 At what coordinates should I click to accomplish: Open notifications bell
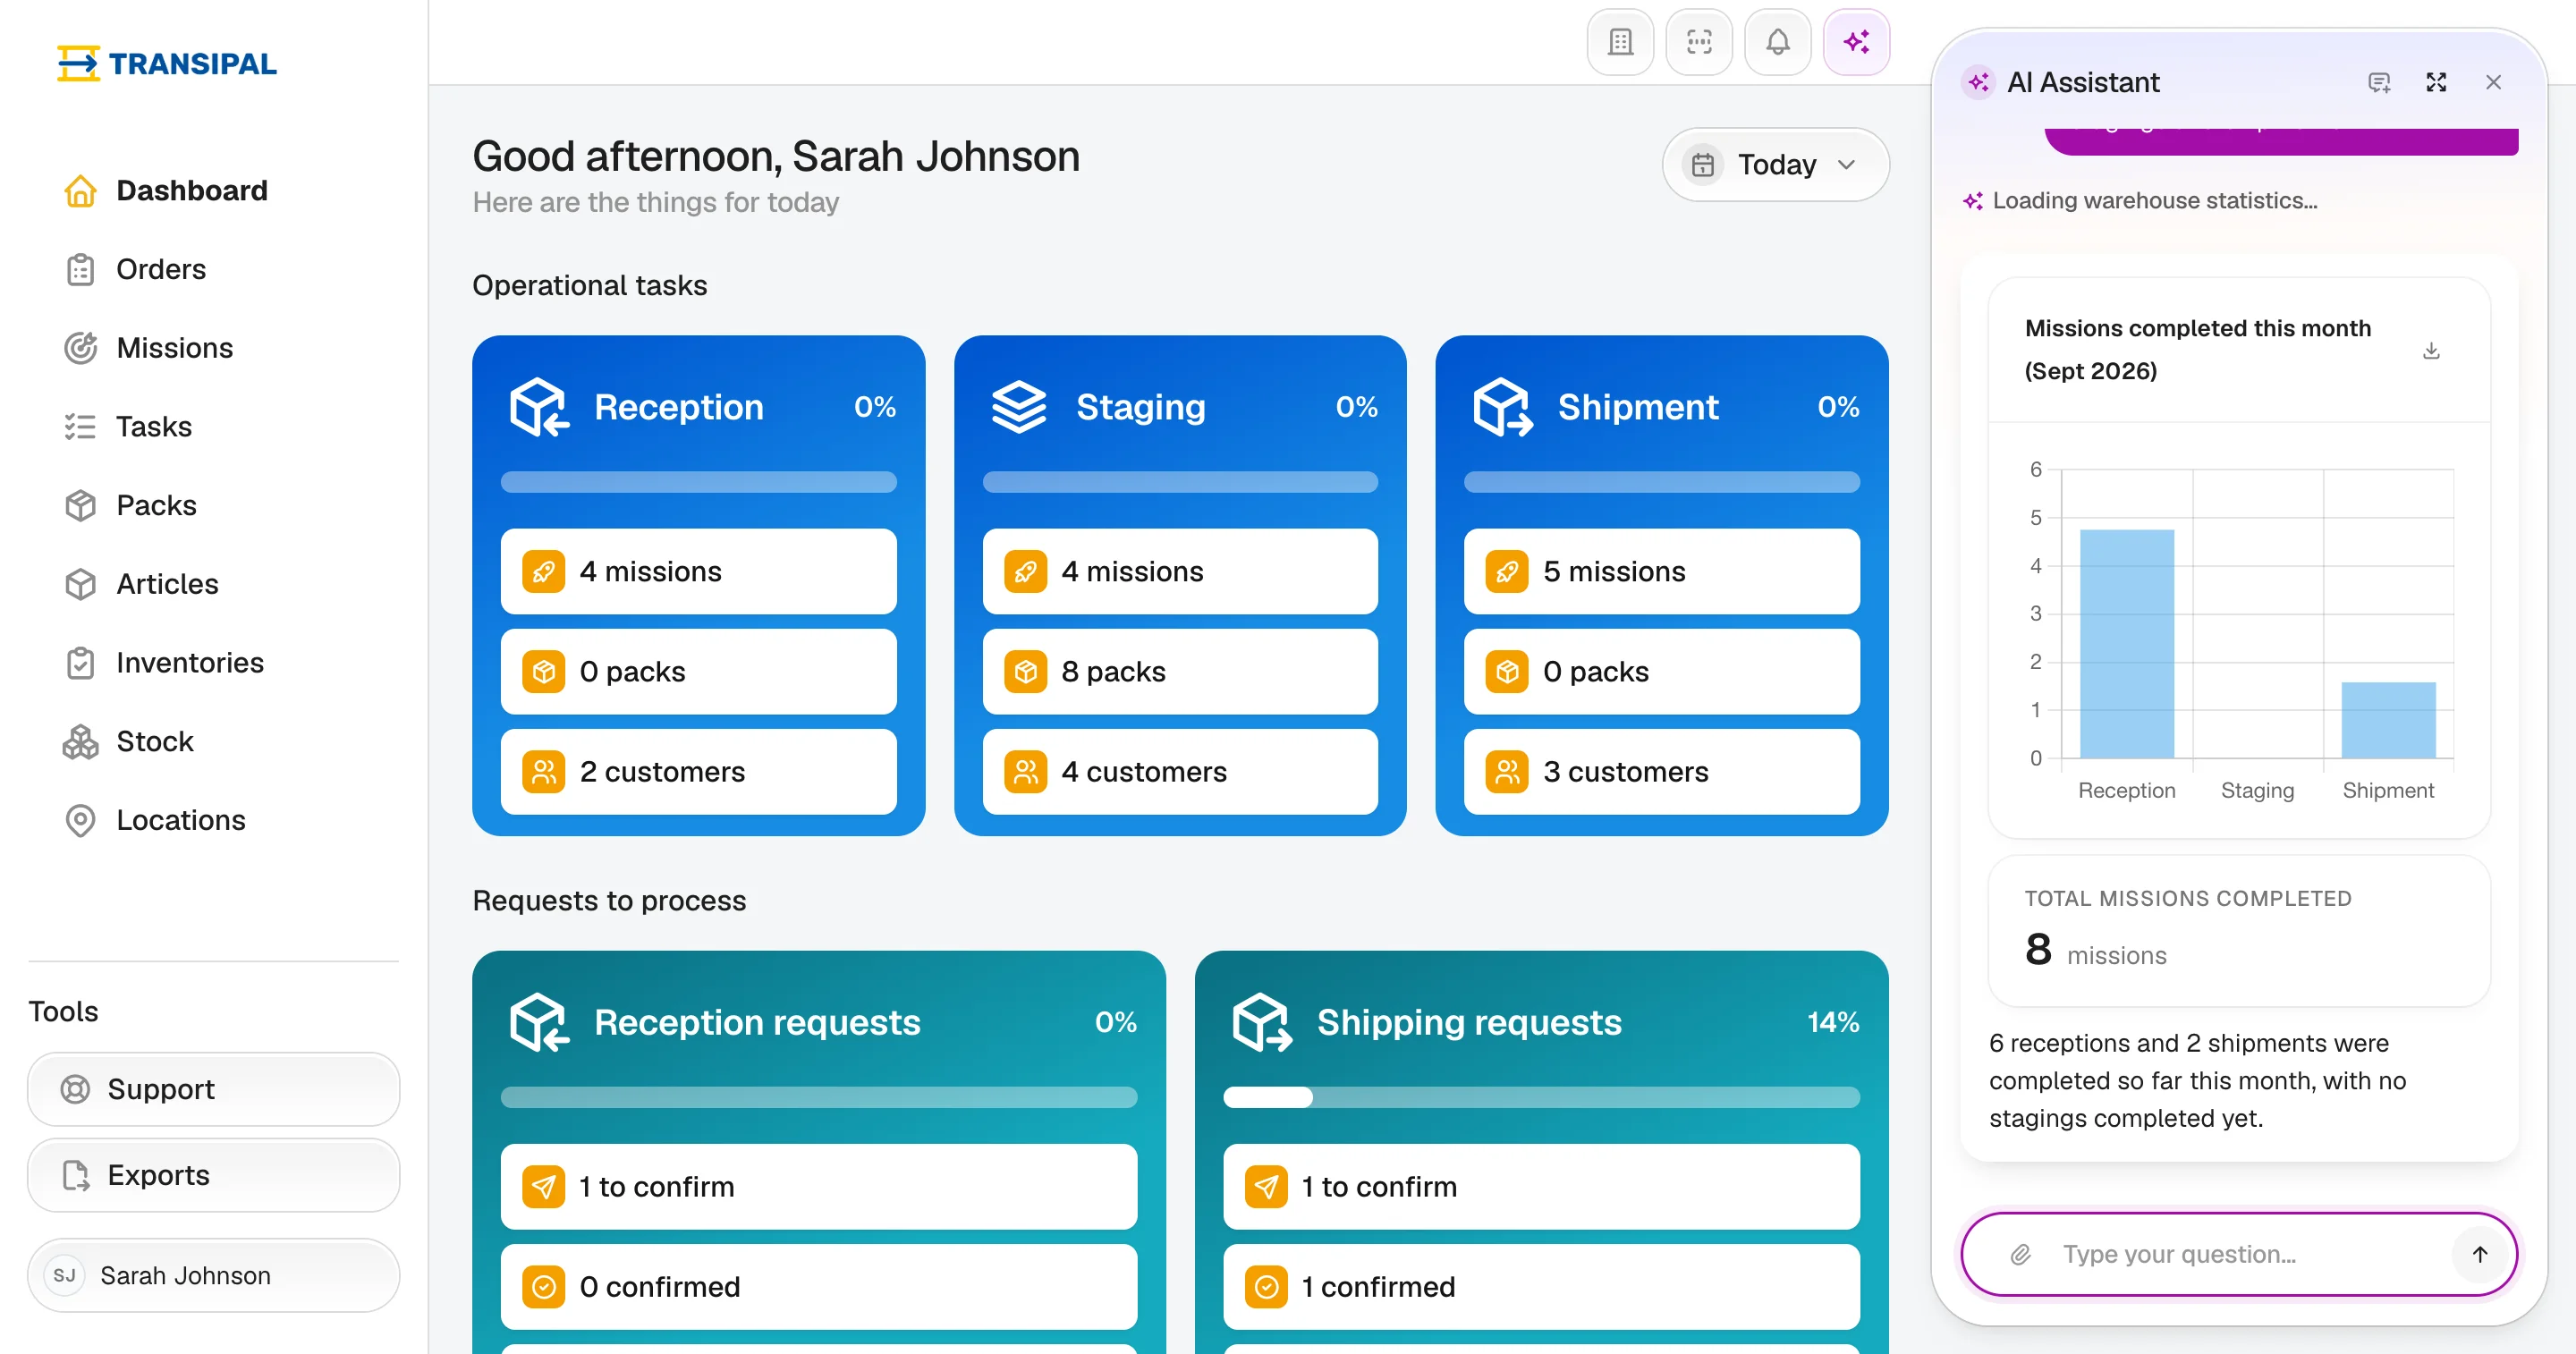tap(1777, 42)
